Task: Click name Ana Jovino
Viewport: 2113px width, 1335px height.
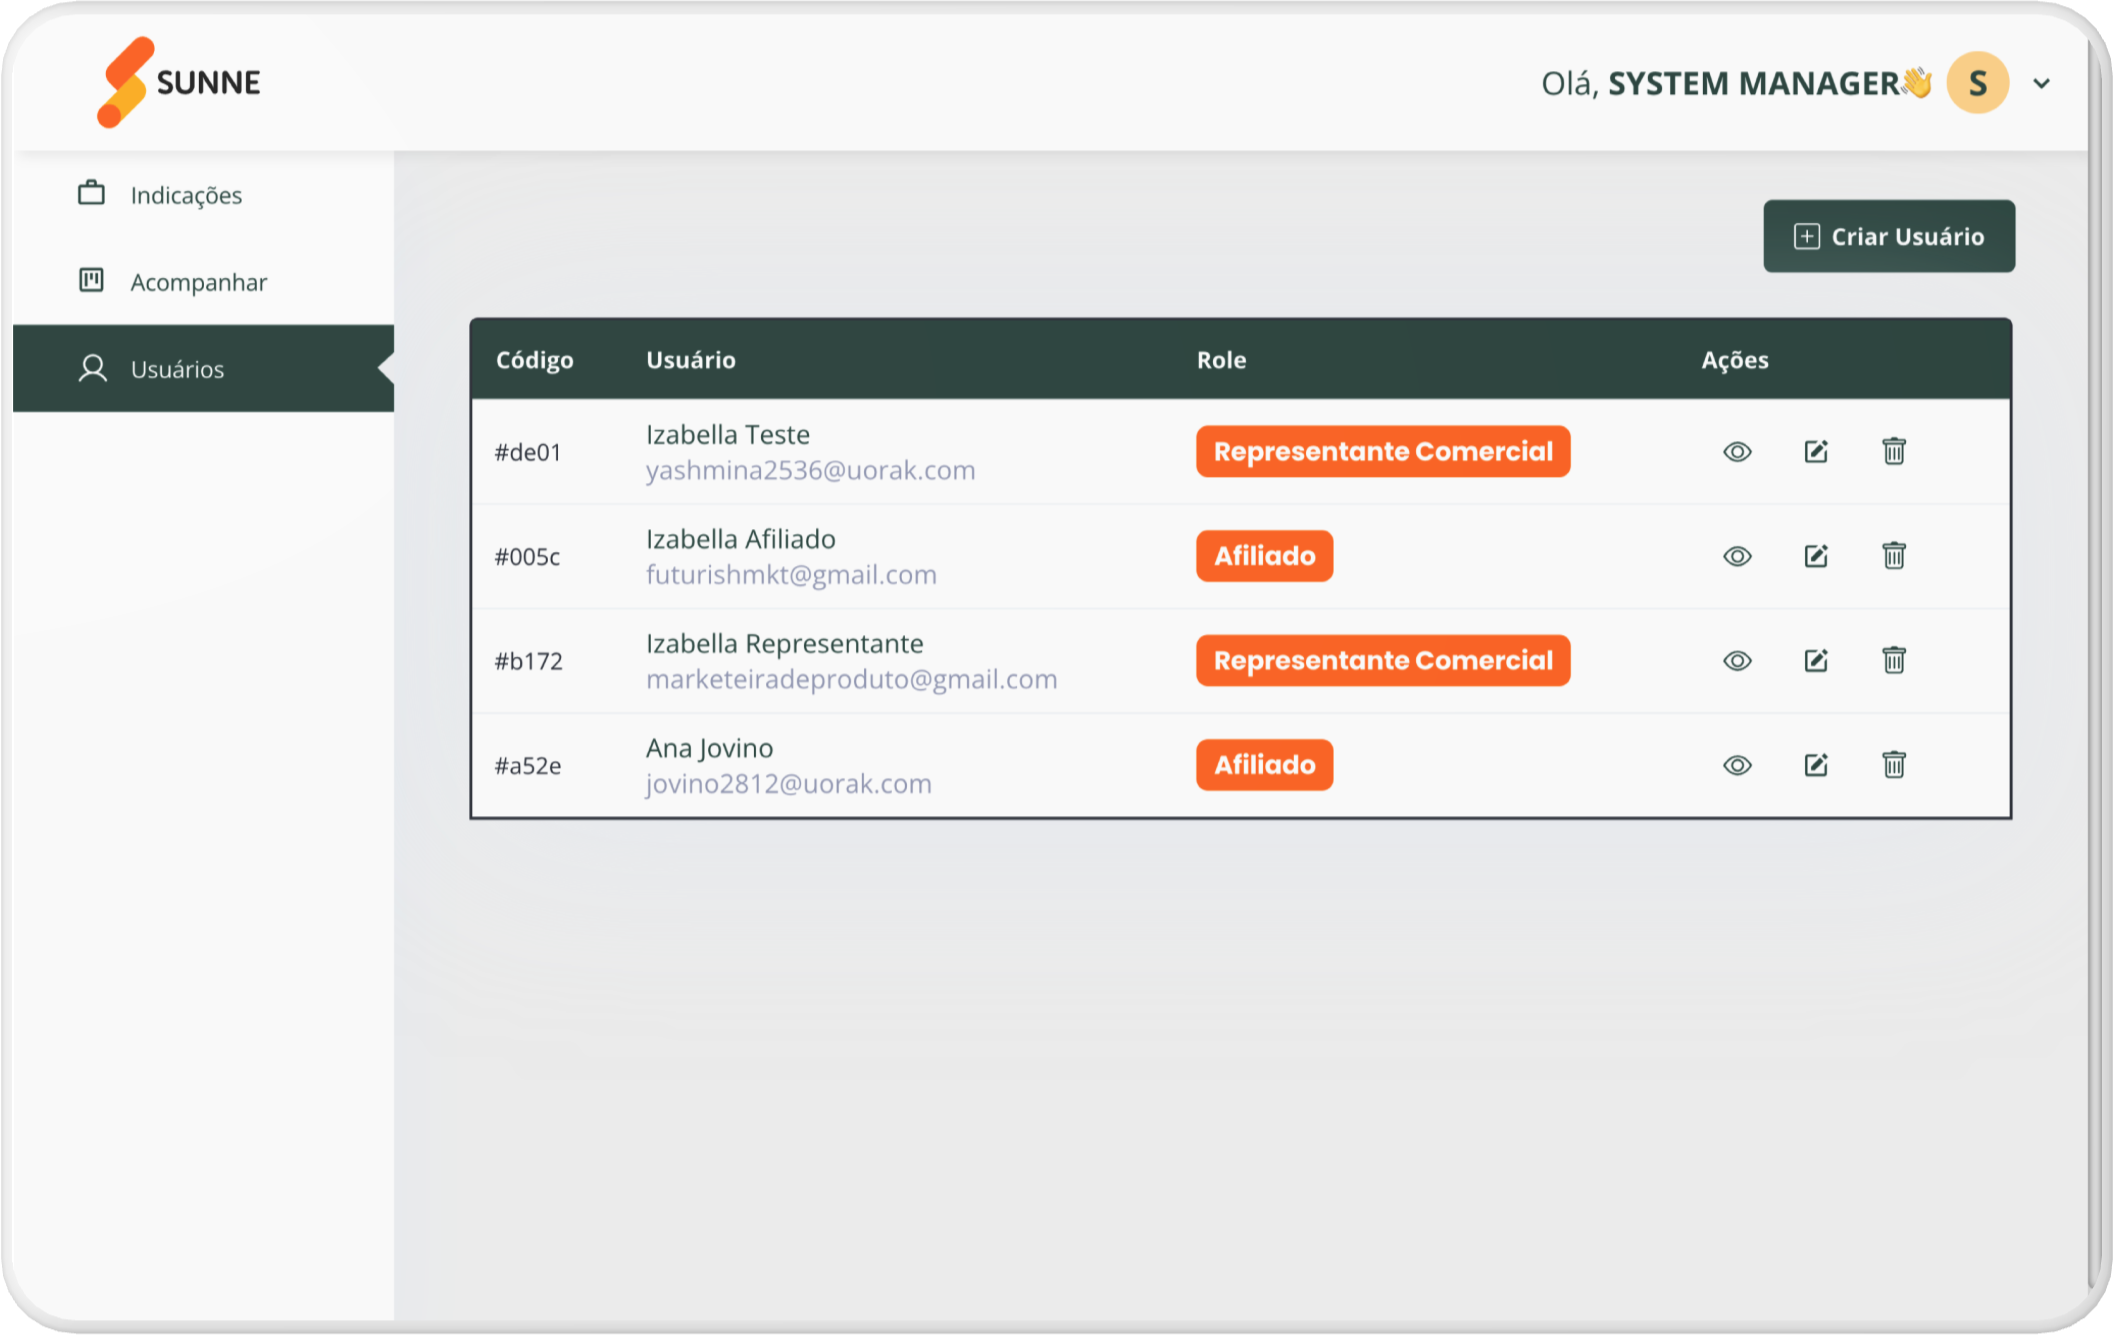Action: coord(710,748)
